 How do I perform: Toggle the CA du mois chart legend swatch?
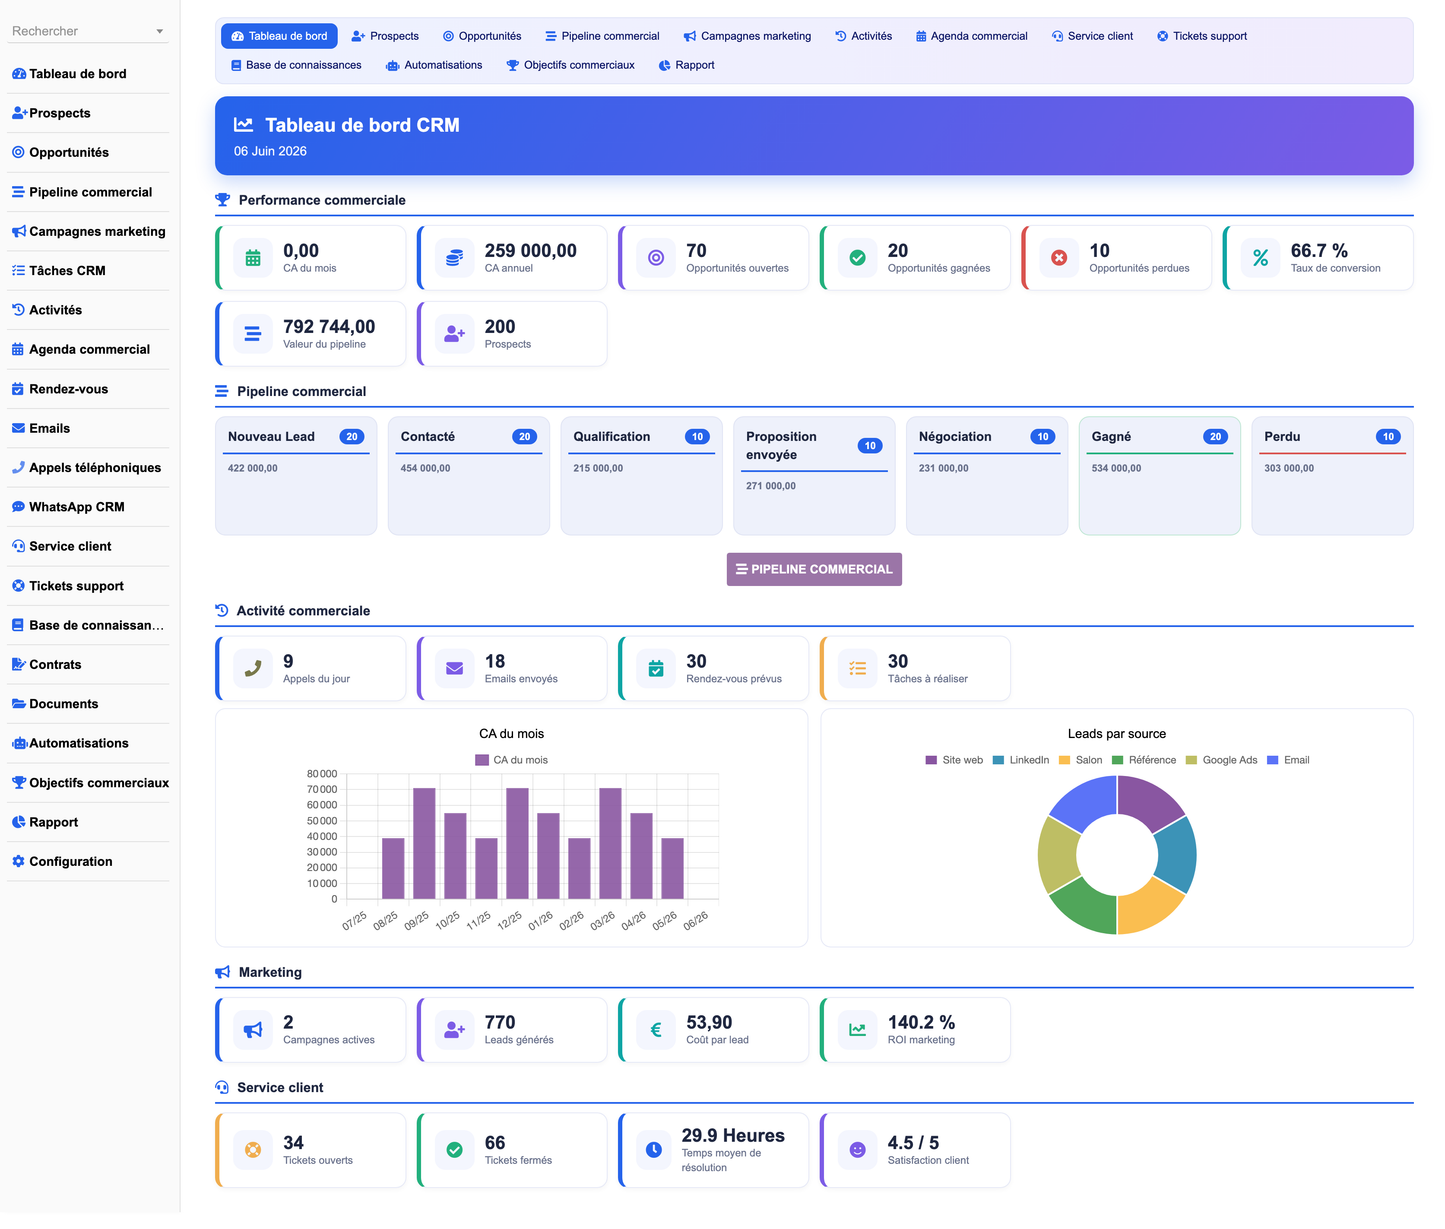pyautogui.click(x=482, y=760)
